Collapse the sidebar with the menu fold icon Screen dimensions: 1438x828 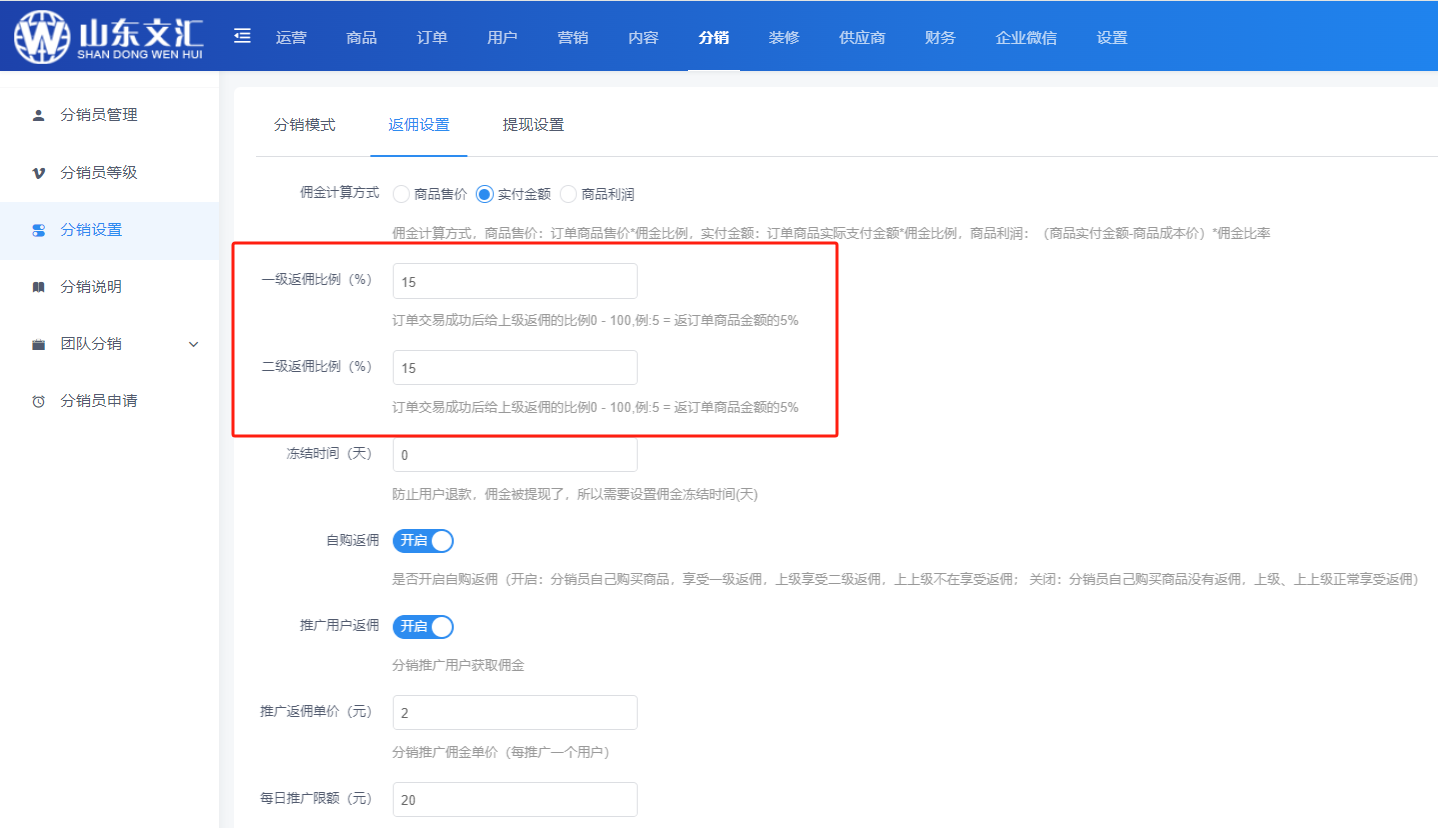tap(242, 36)
